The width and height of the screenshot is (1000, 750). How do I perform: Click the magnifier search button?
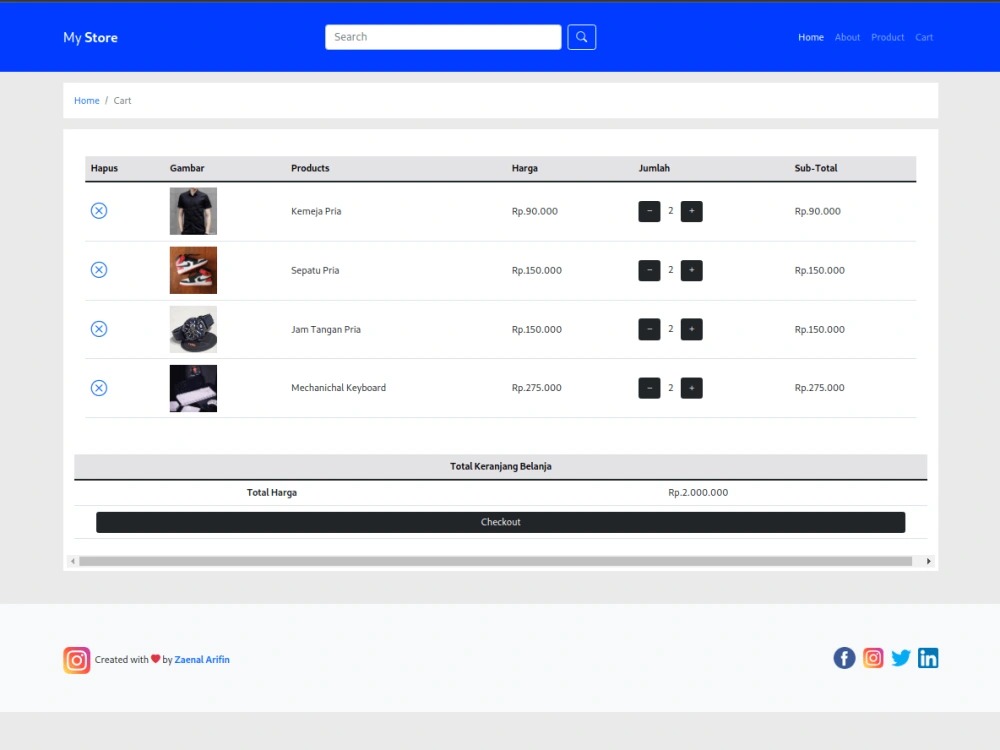point(581,37)
